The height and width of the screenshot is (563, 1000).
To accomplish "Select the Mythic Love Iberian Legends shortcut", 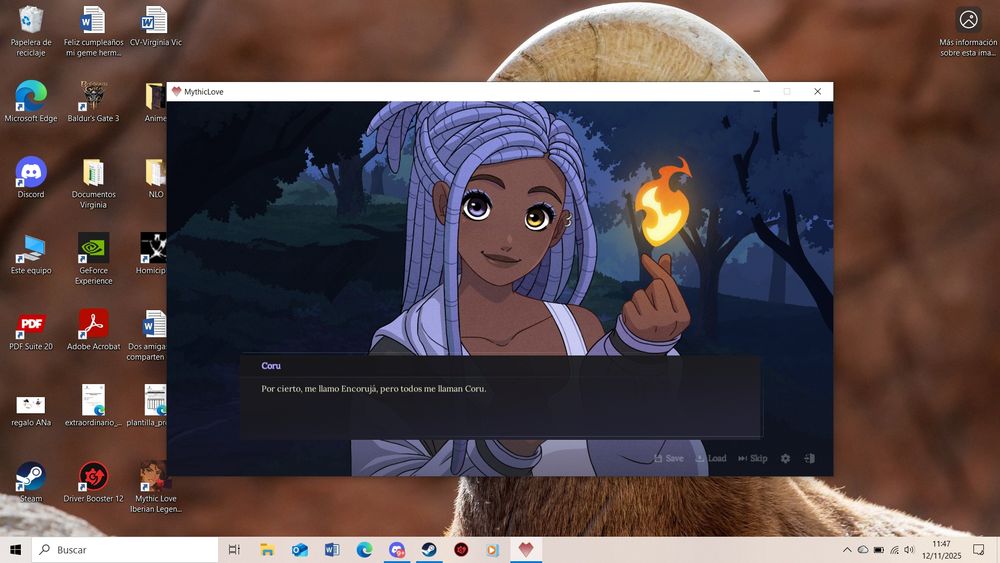I will tap(156, 487).
